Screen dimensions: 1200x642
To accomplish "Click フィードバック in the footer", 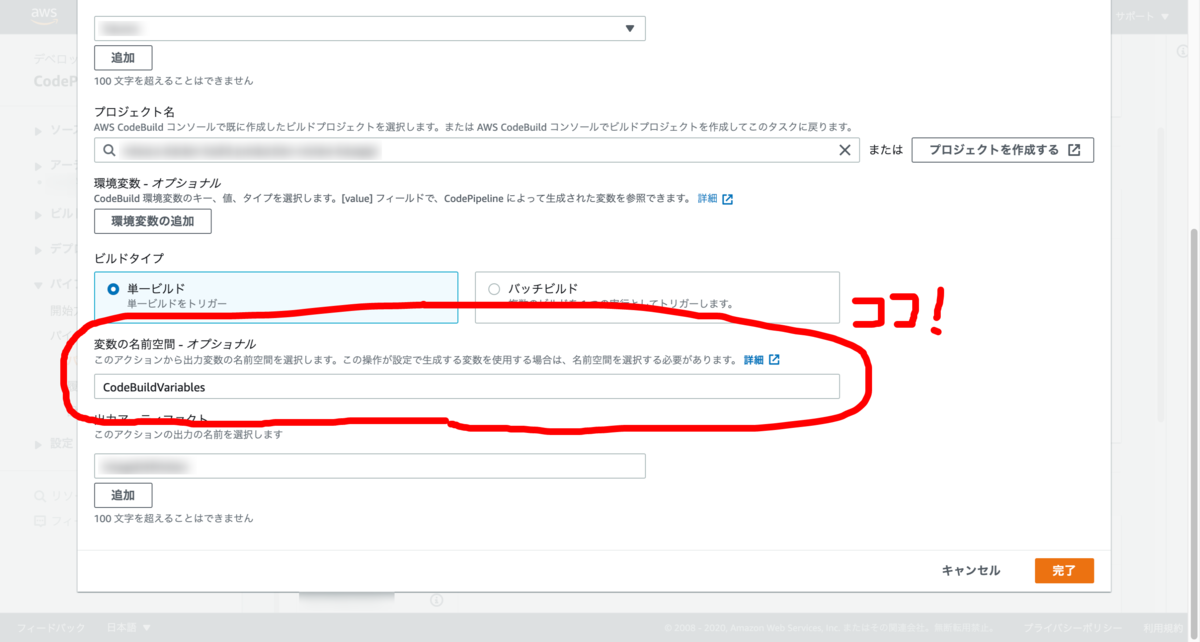I will 52,627.
